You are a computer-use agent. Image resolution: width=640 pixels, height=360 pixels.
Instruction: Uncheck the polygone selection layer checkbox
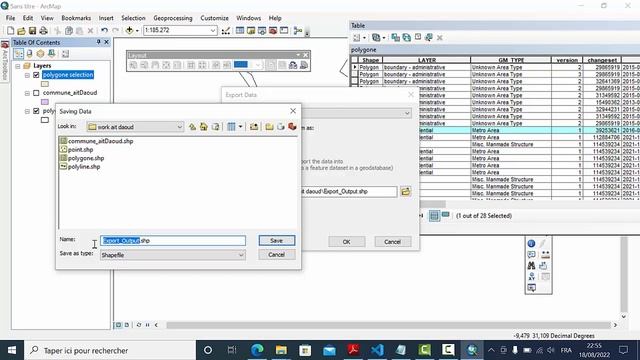(36, 75)
